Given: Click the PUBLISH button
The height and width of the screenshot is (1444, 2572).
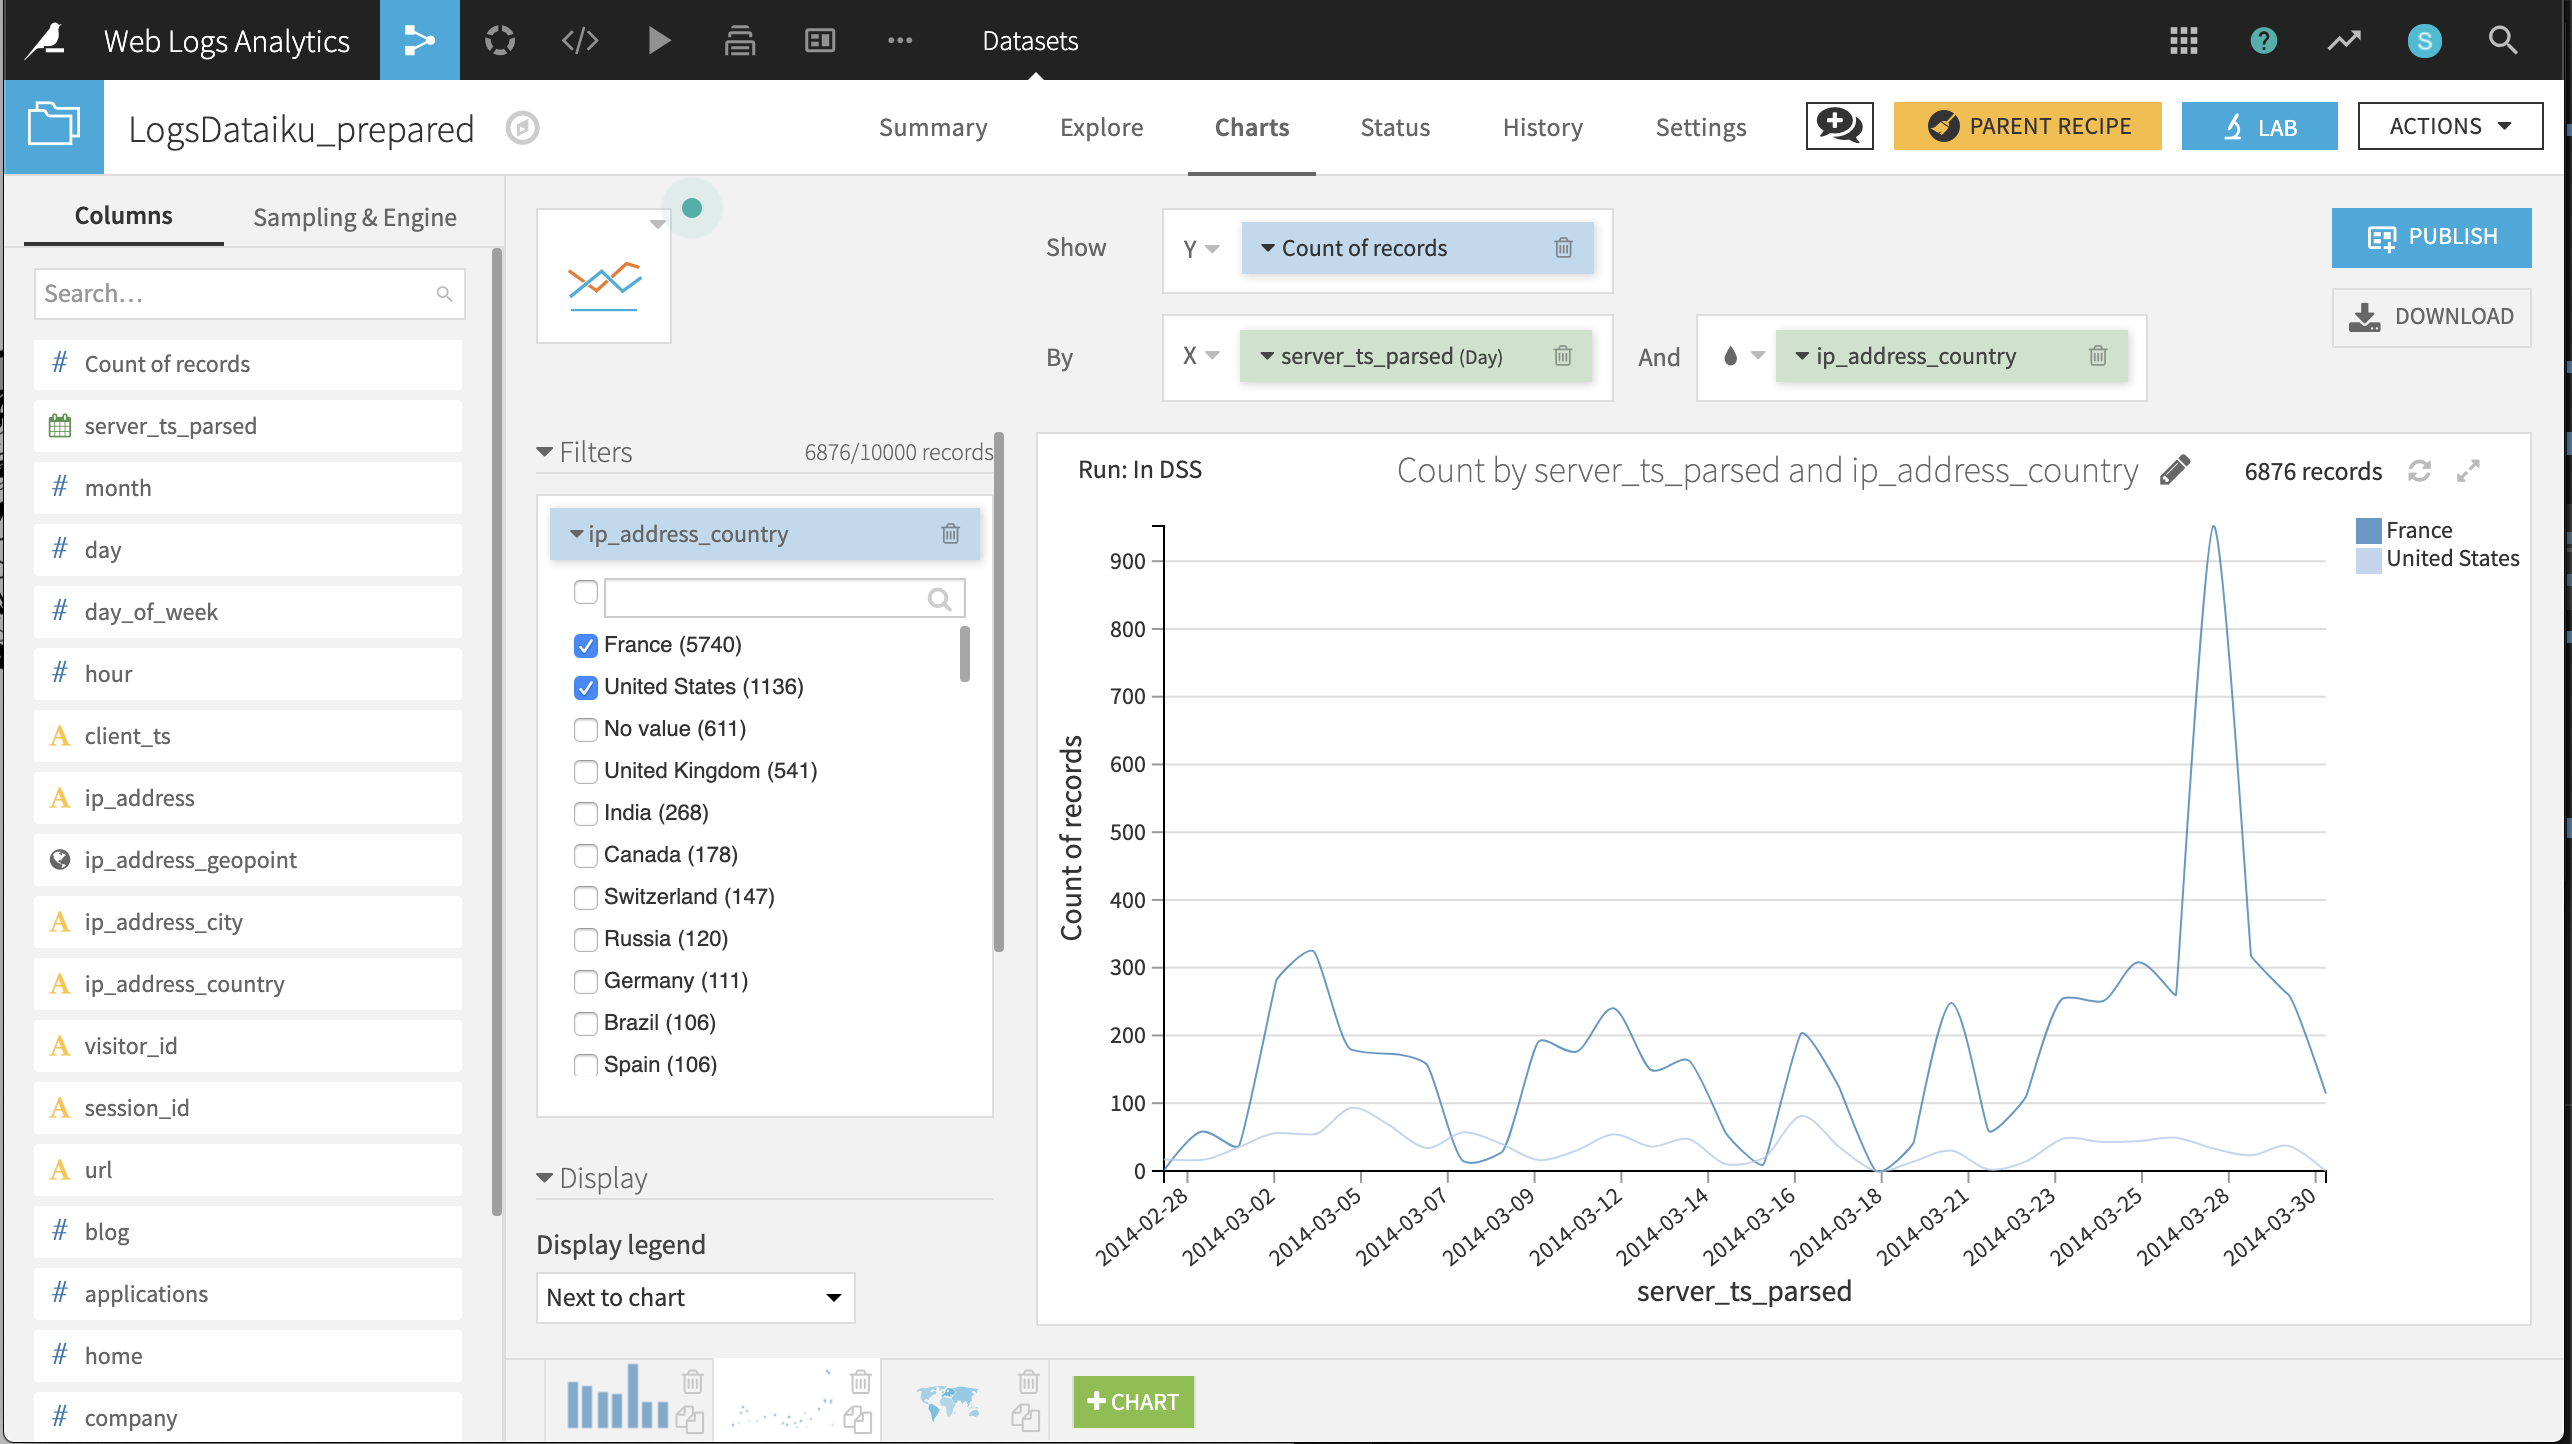Looking at the screenshot, I should pos(2431,237).
